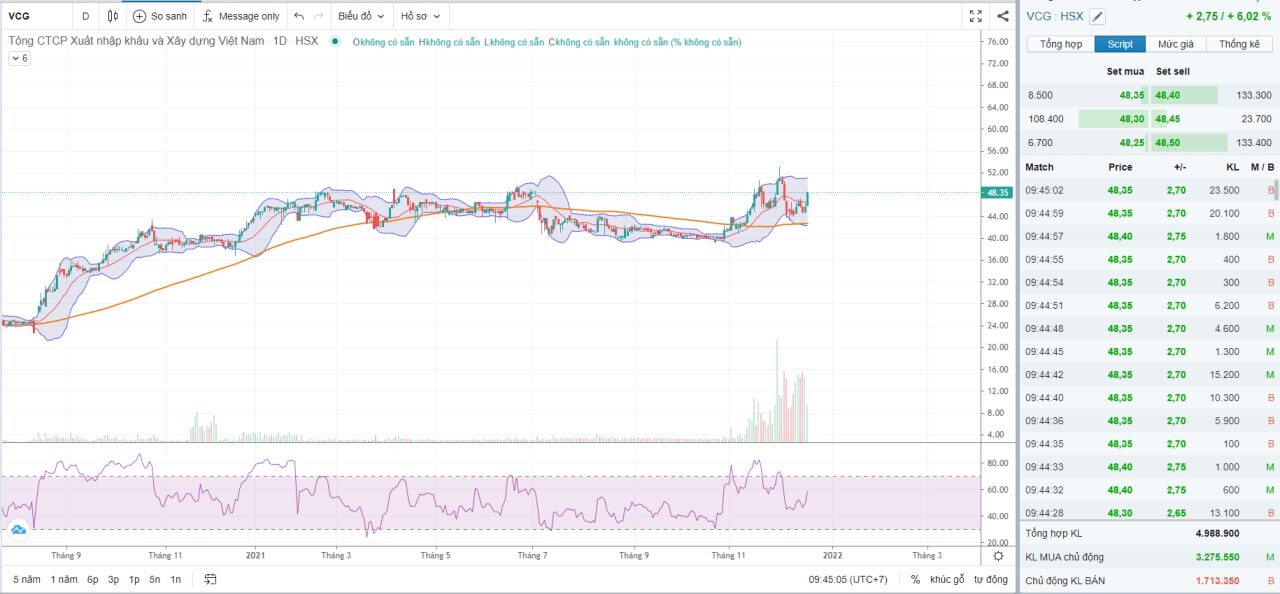The height and width of the screenshot is (594, 1280).
Task: Set range to 5n
Action: (x=155, y=579)
